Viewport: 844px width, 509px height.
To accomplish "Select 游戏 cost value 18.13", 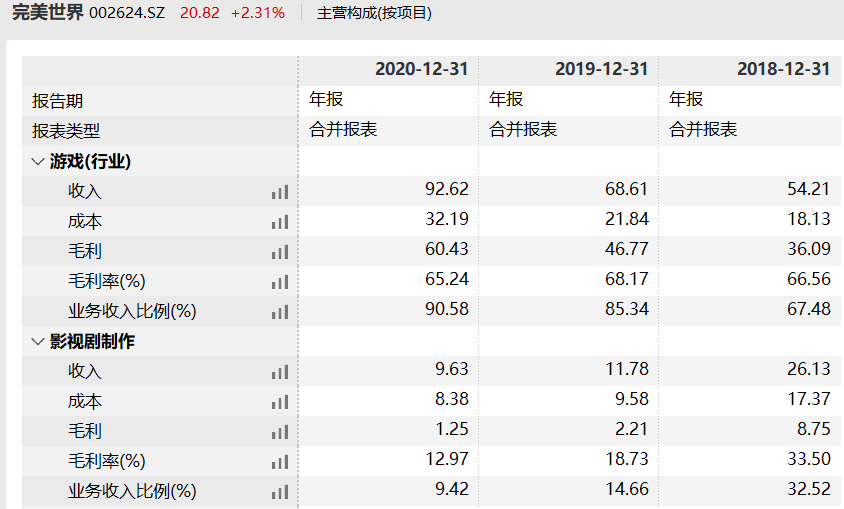I will [808, 220].
